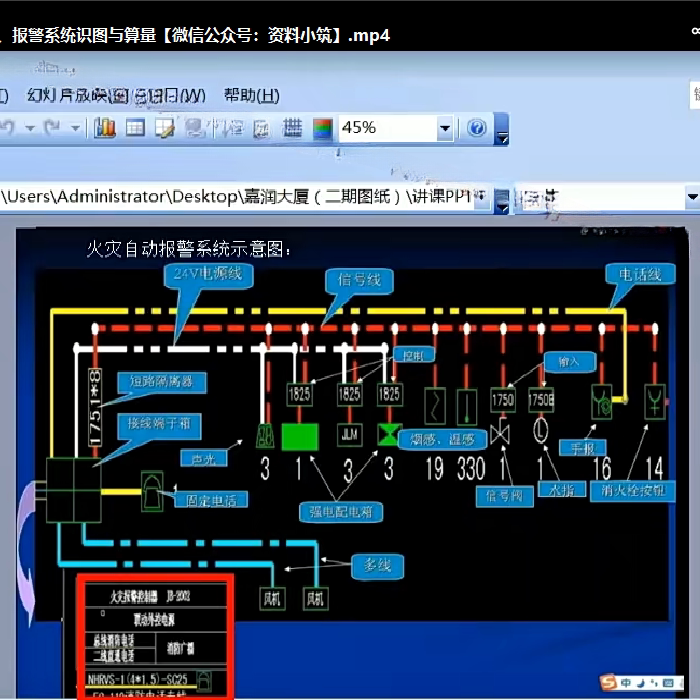
Task: Click the vertical 1751*8 label
Action: coord(95,407)
